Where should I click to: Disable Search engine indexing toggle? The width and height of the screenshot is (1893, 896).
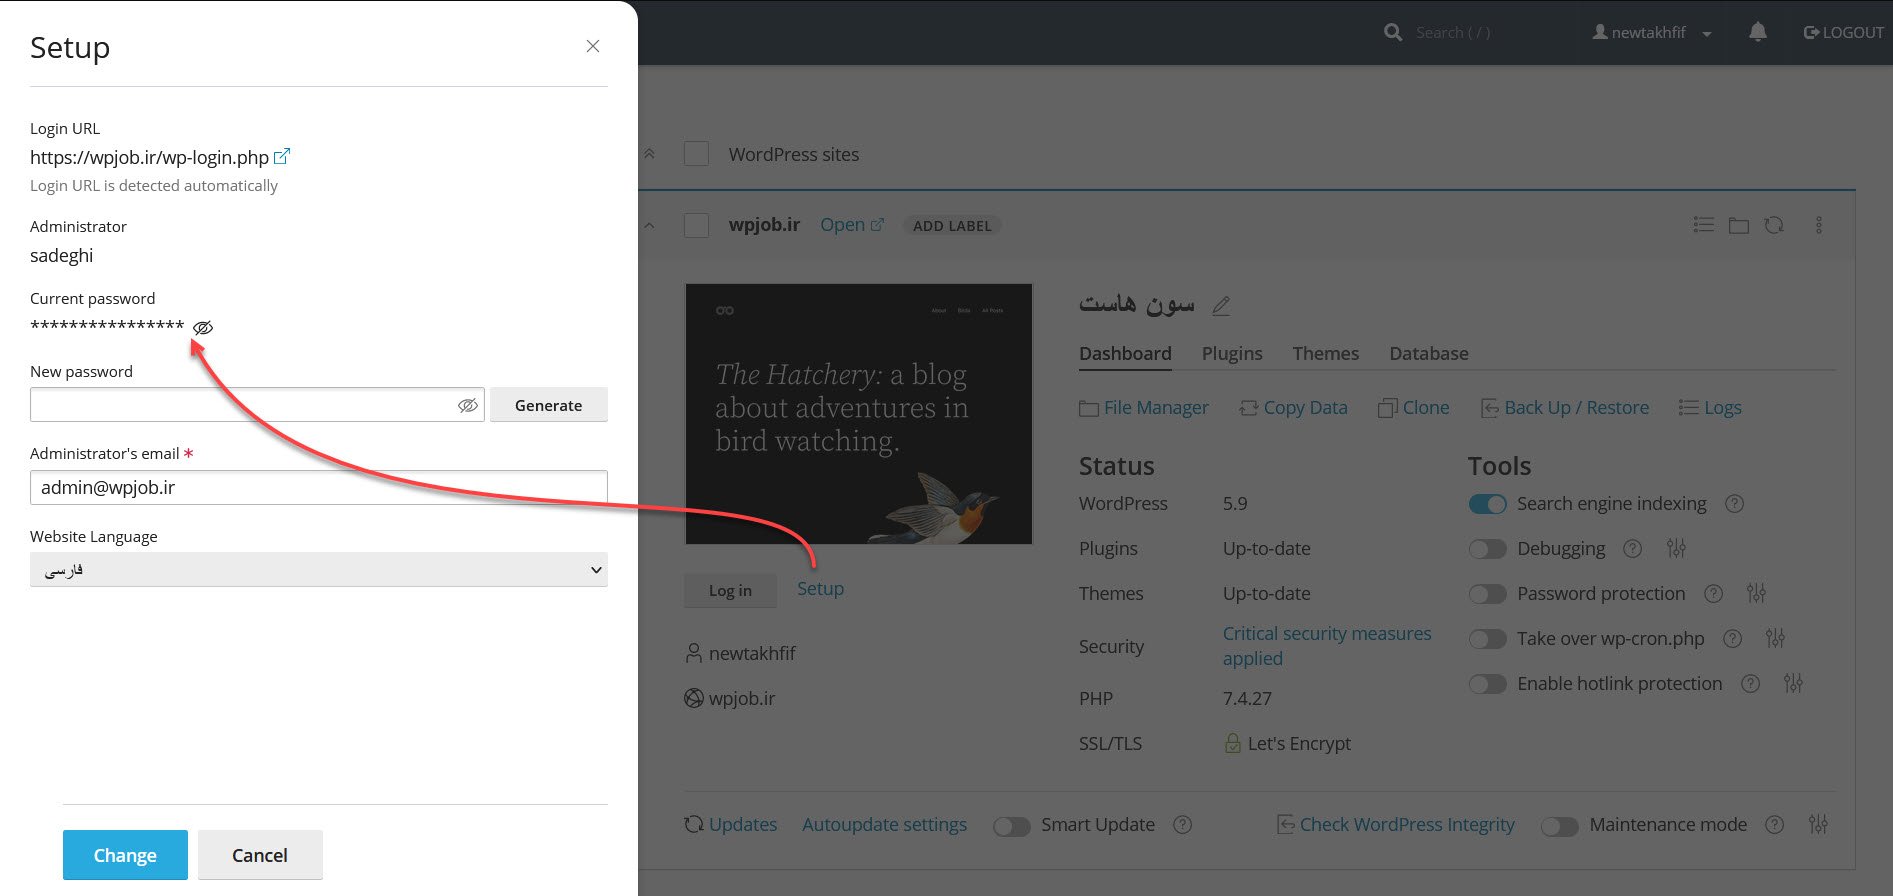(x=1487, y=504)
